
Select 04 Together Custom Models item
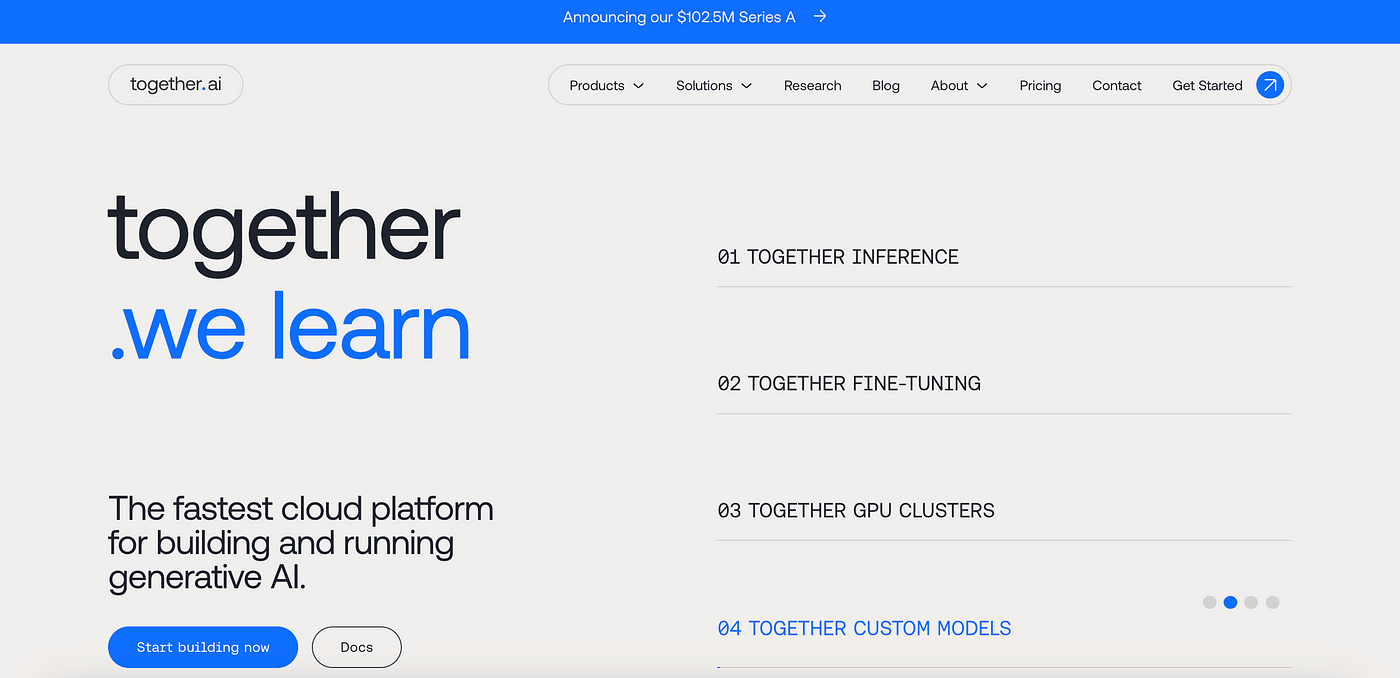864,628
